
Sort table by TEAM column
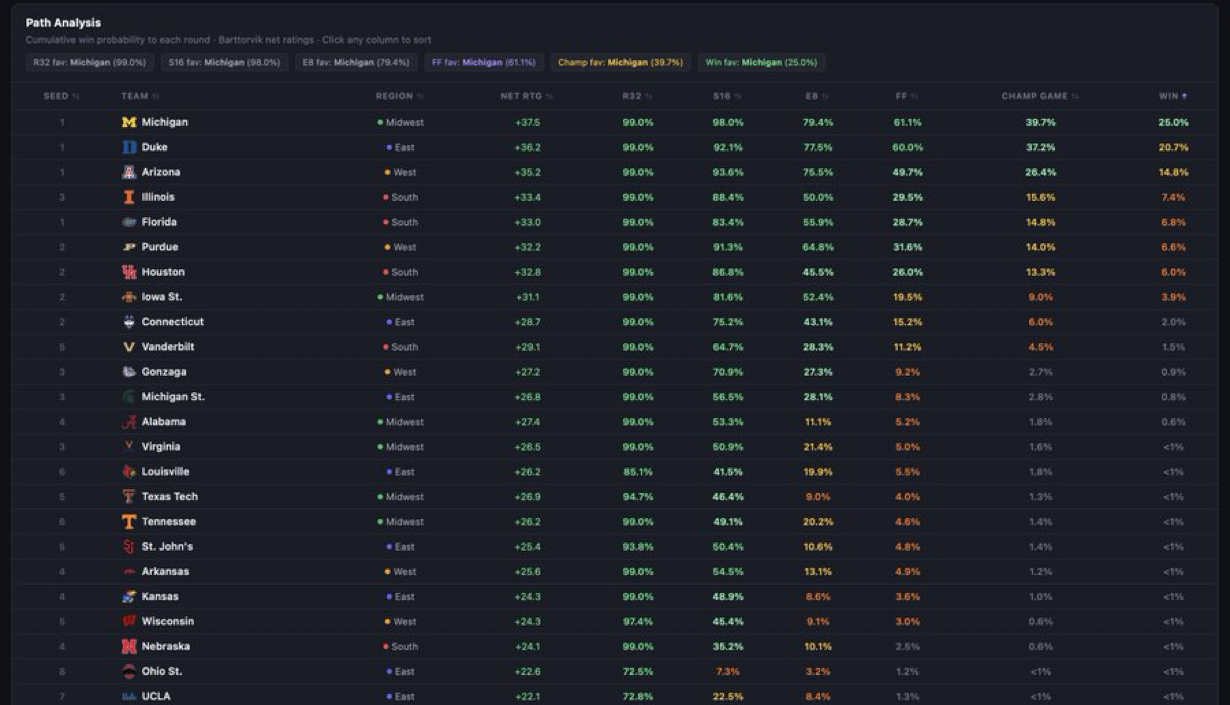[140, 96]
